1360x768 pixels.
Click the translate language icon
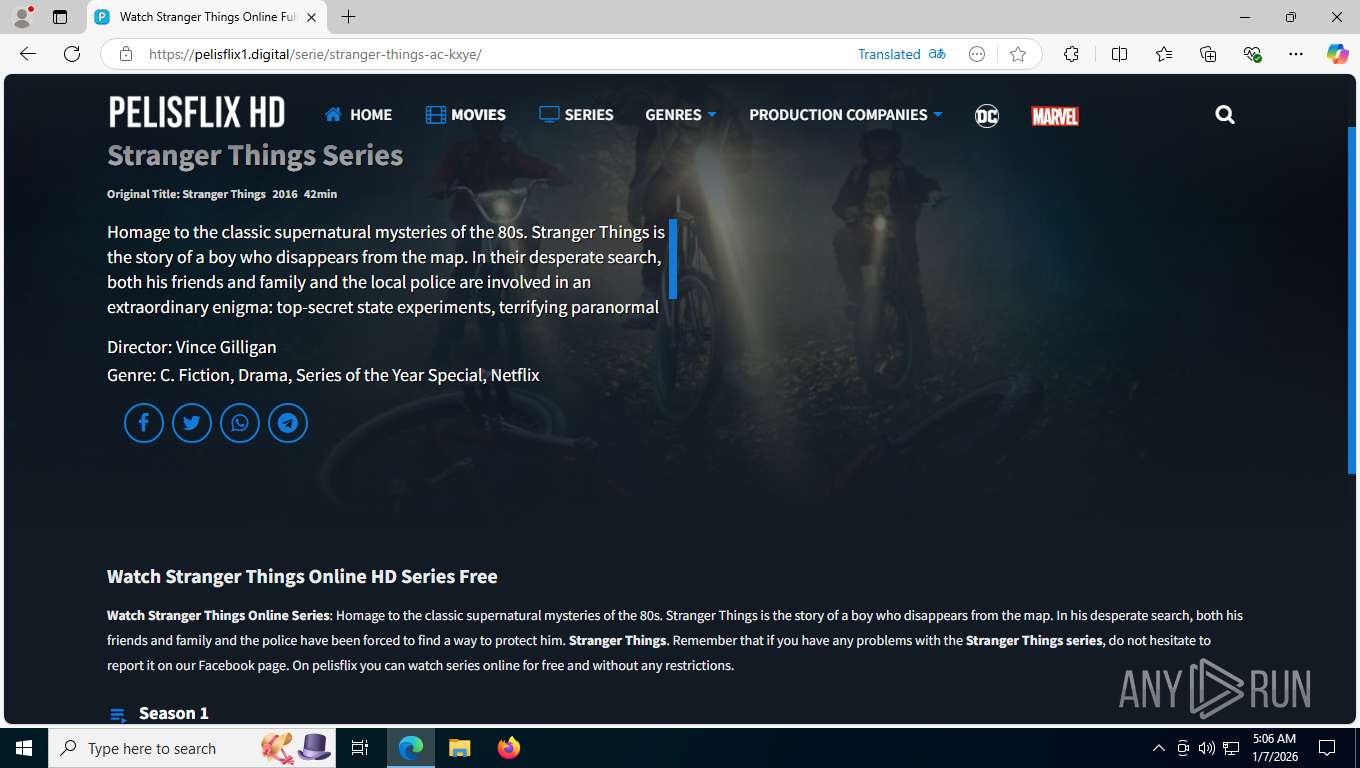[x=937, y=54]
